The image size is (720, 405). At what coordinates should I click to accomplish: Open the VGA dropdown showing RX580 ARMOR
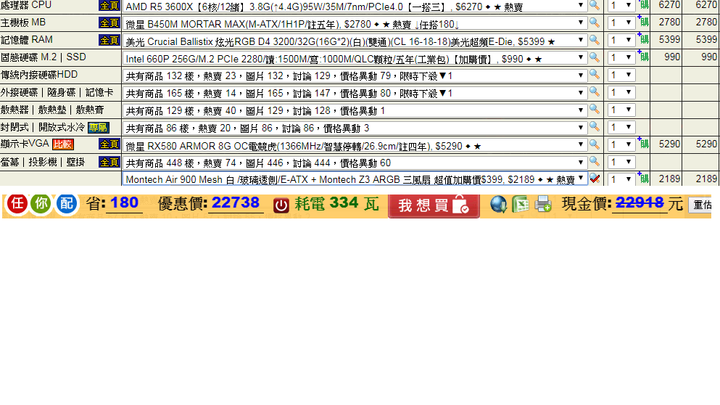(354, 145)
